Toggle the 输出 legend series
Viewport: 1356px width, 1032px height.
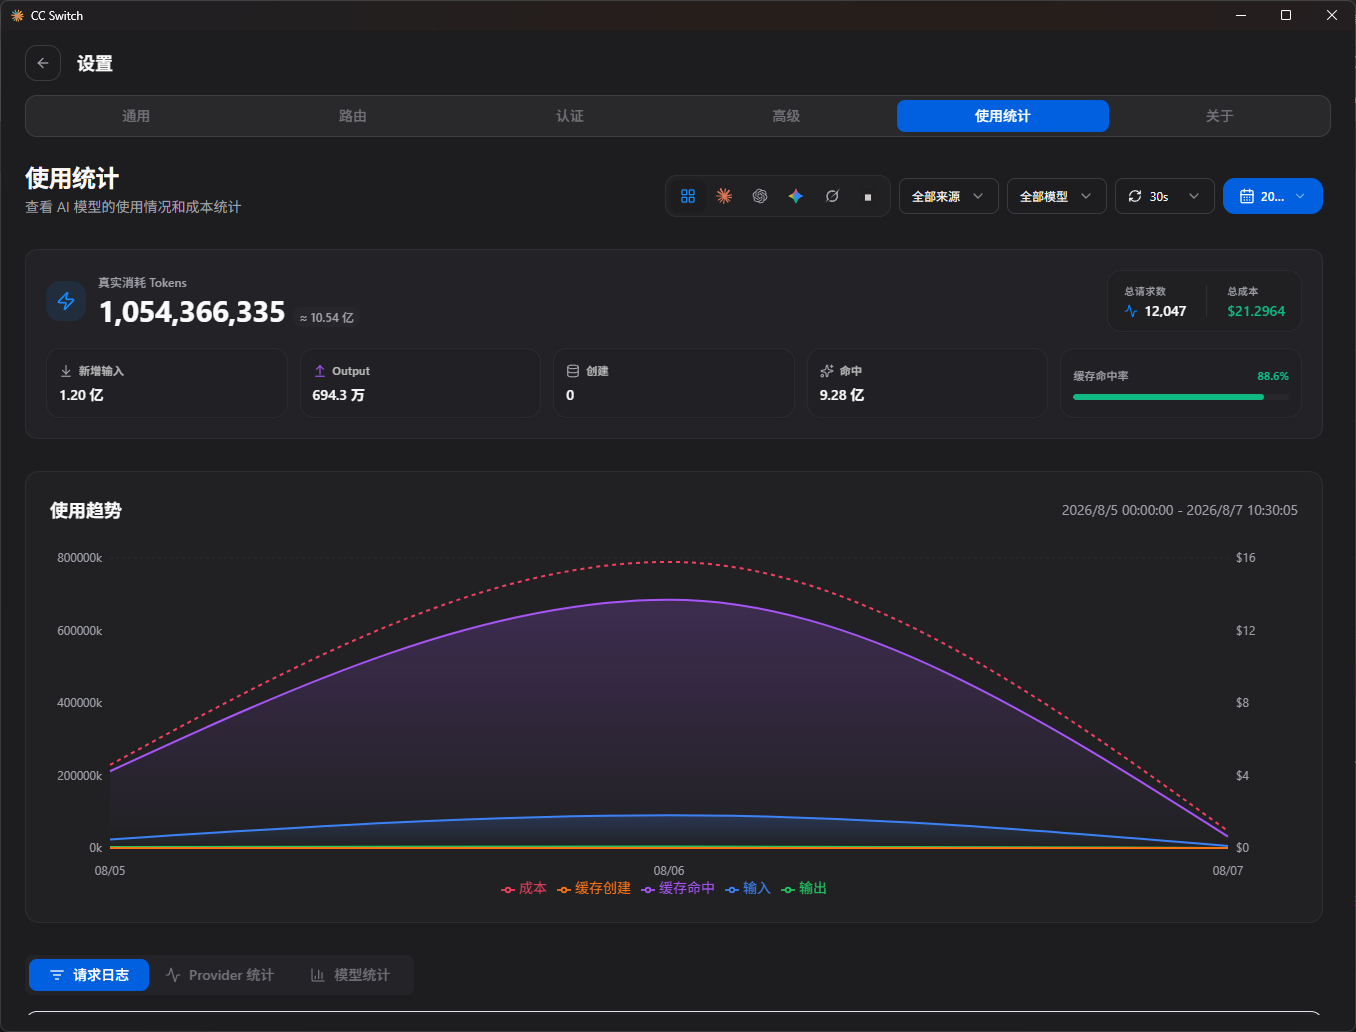(x=804, y=888)
